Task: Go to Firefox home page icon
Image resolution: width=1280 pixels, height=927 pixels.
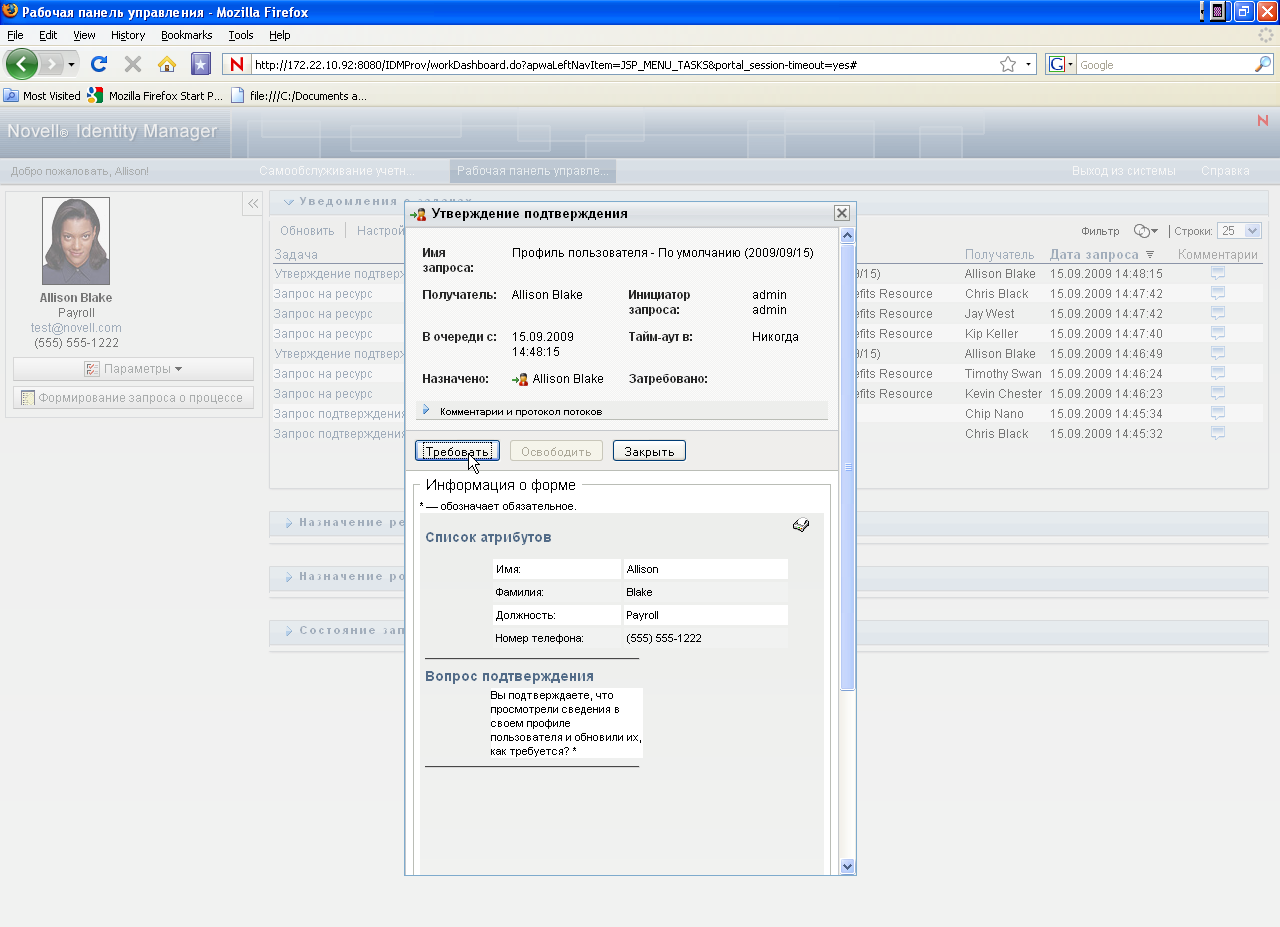Action: (x=167, y=65)
